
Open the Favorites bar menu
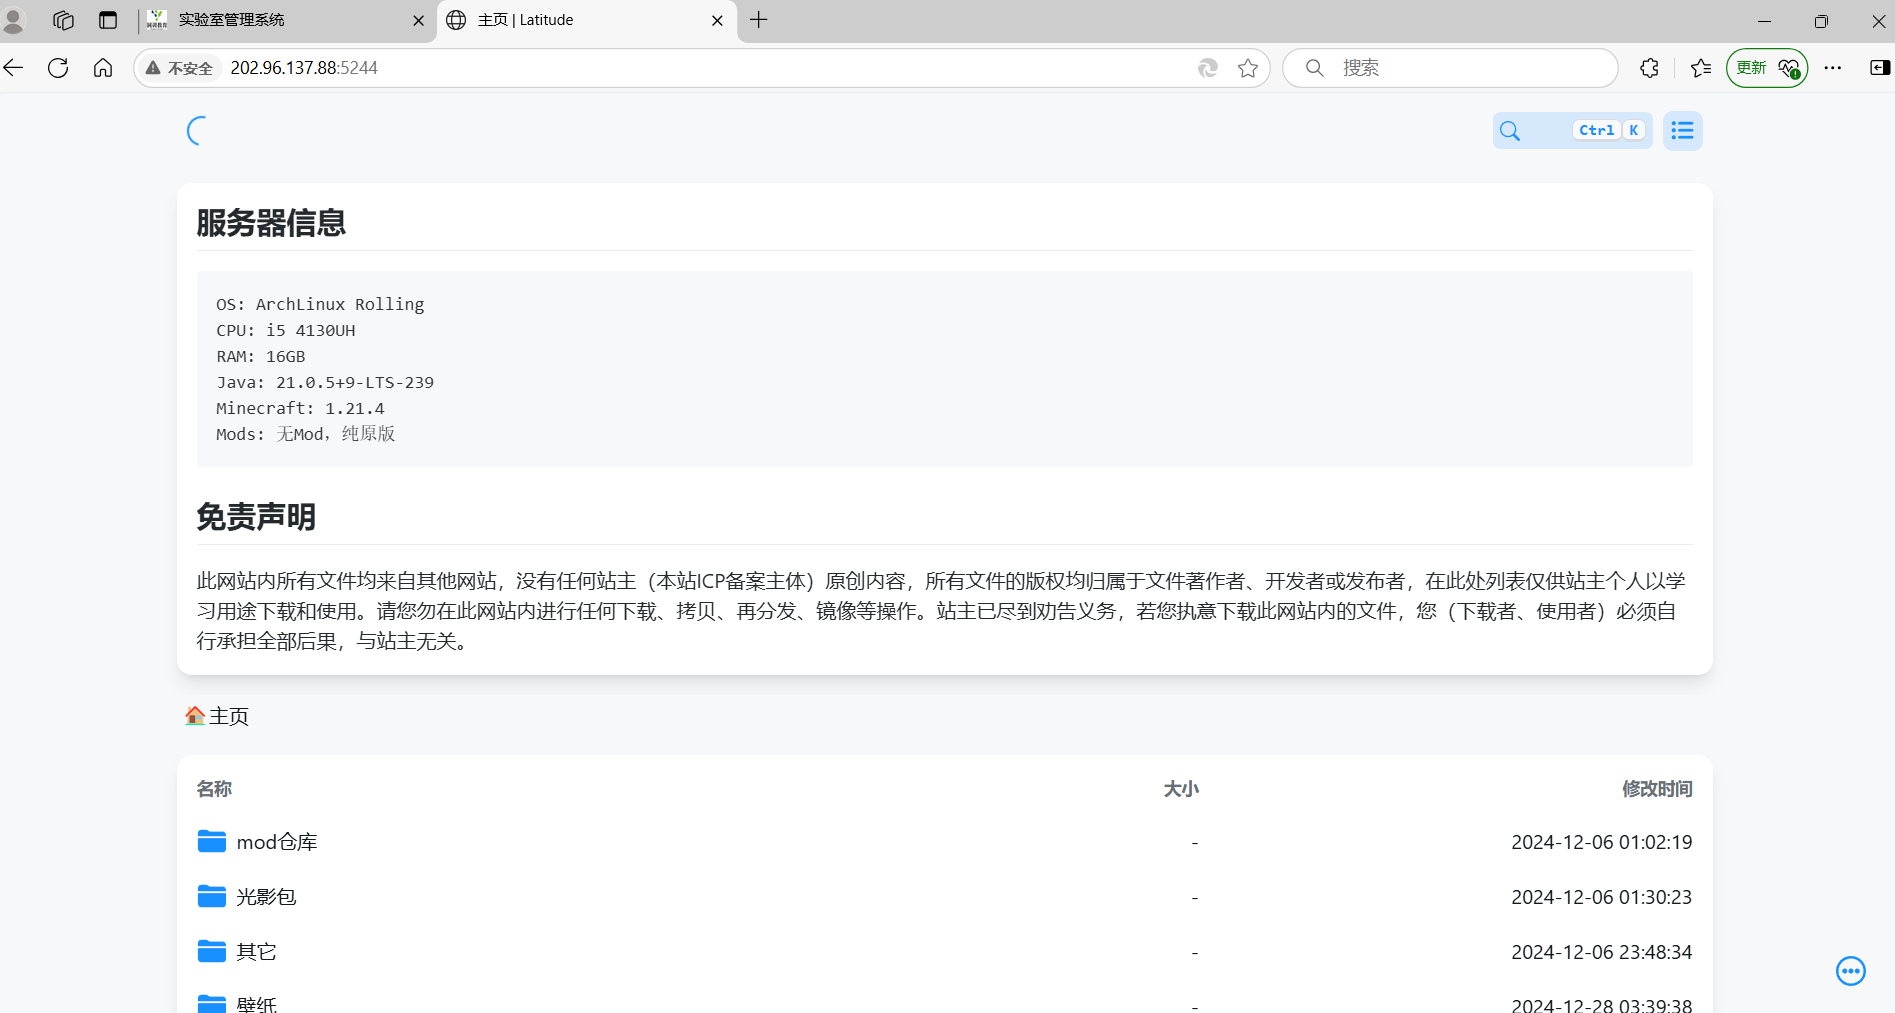click(1700, 67)
